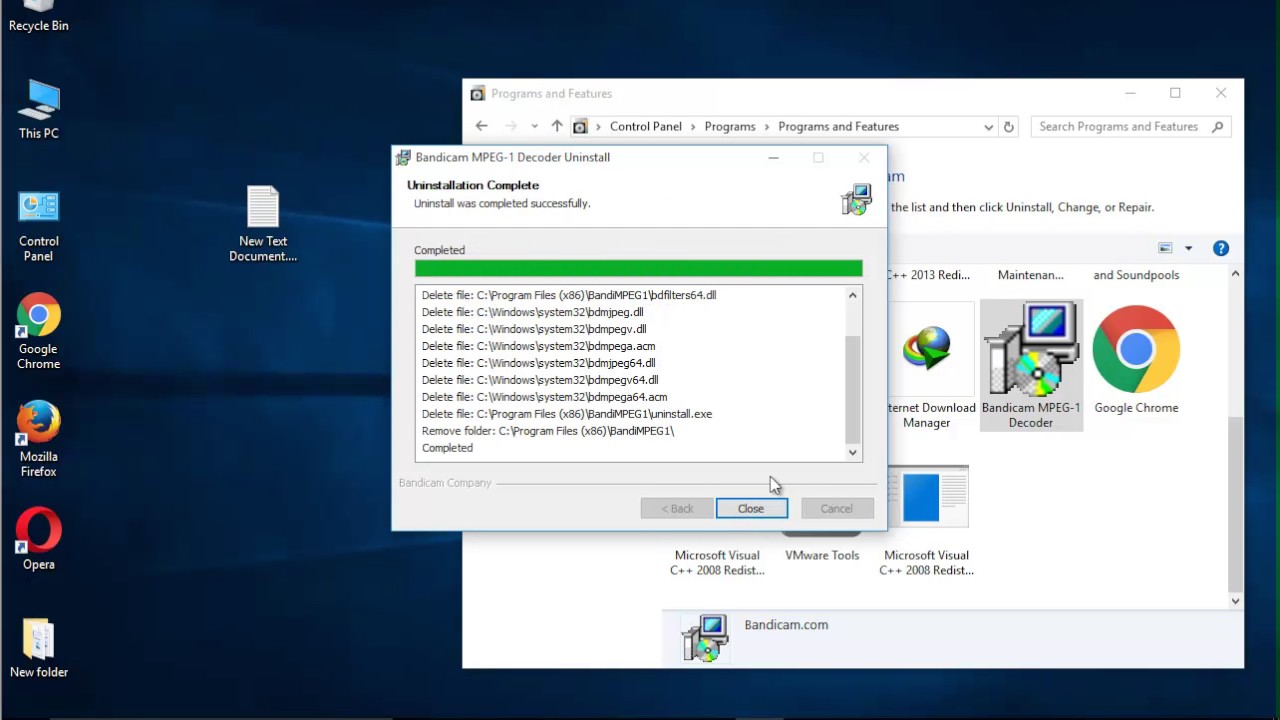The width and height of the screenshot is (1280, 720).
Task: Click the log list scroll down arrow
Action: point(853,453)
